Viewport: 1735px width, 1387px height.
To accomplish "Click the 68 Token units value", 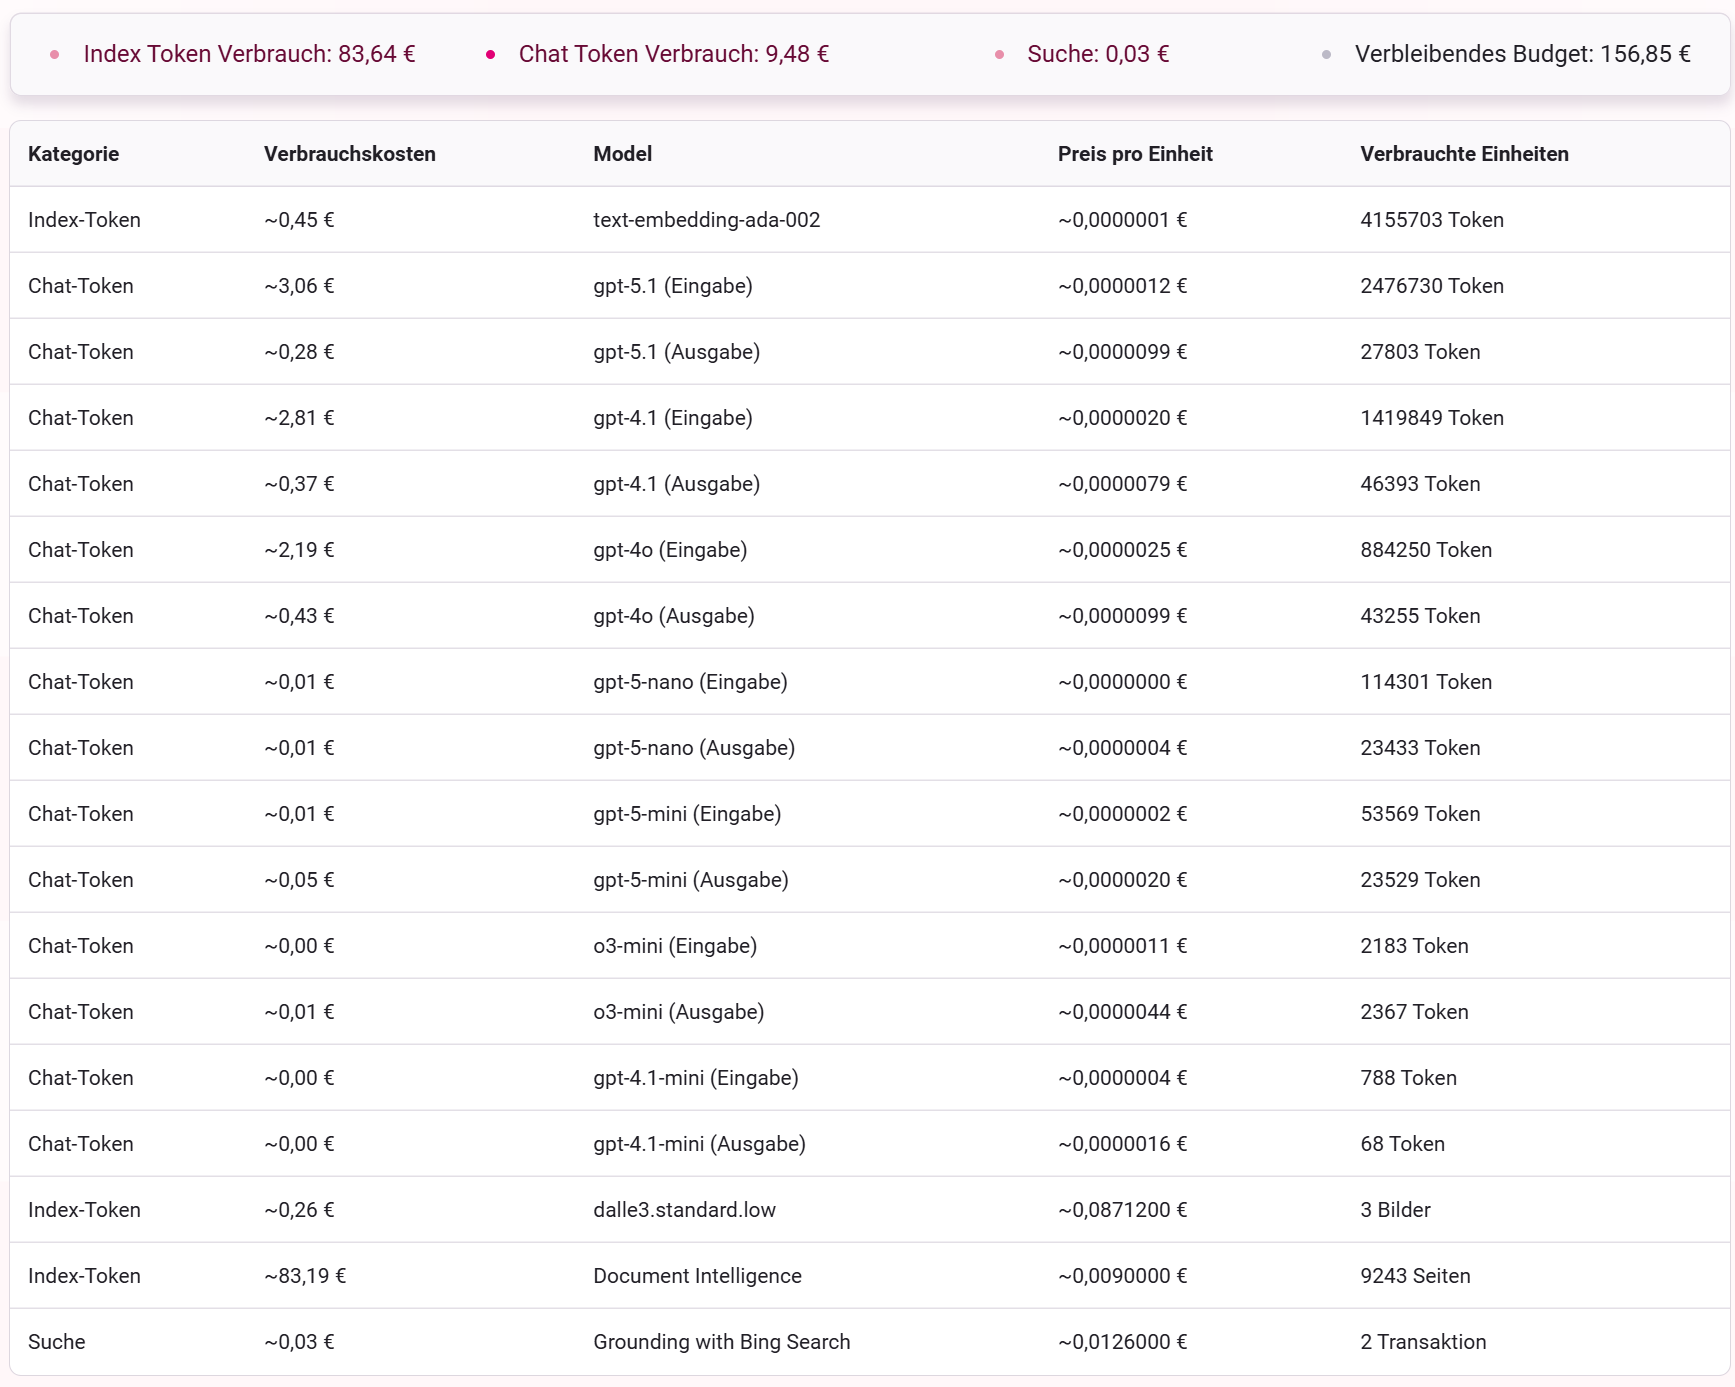I will click(1402, 1144).
